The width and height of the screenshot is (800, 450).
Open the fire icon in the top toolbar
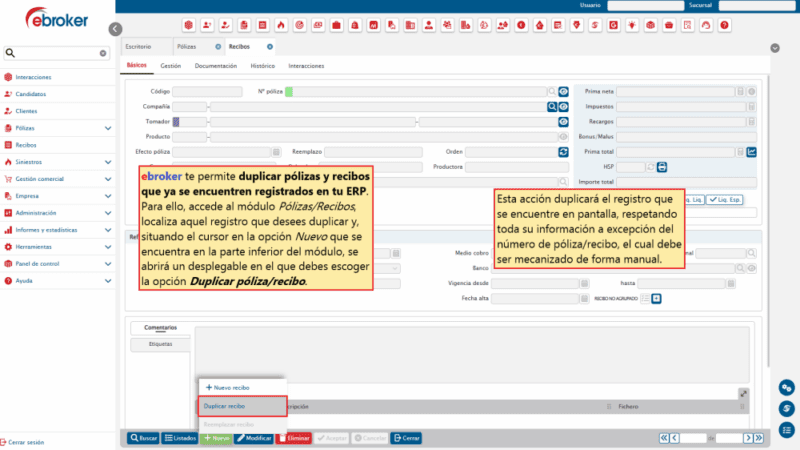[x=281, y=25]
